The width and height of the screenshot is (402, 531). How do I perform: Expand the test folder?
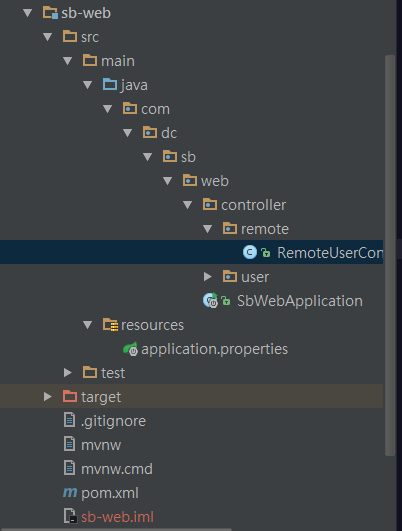pos(68,373)
